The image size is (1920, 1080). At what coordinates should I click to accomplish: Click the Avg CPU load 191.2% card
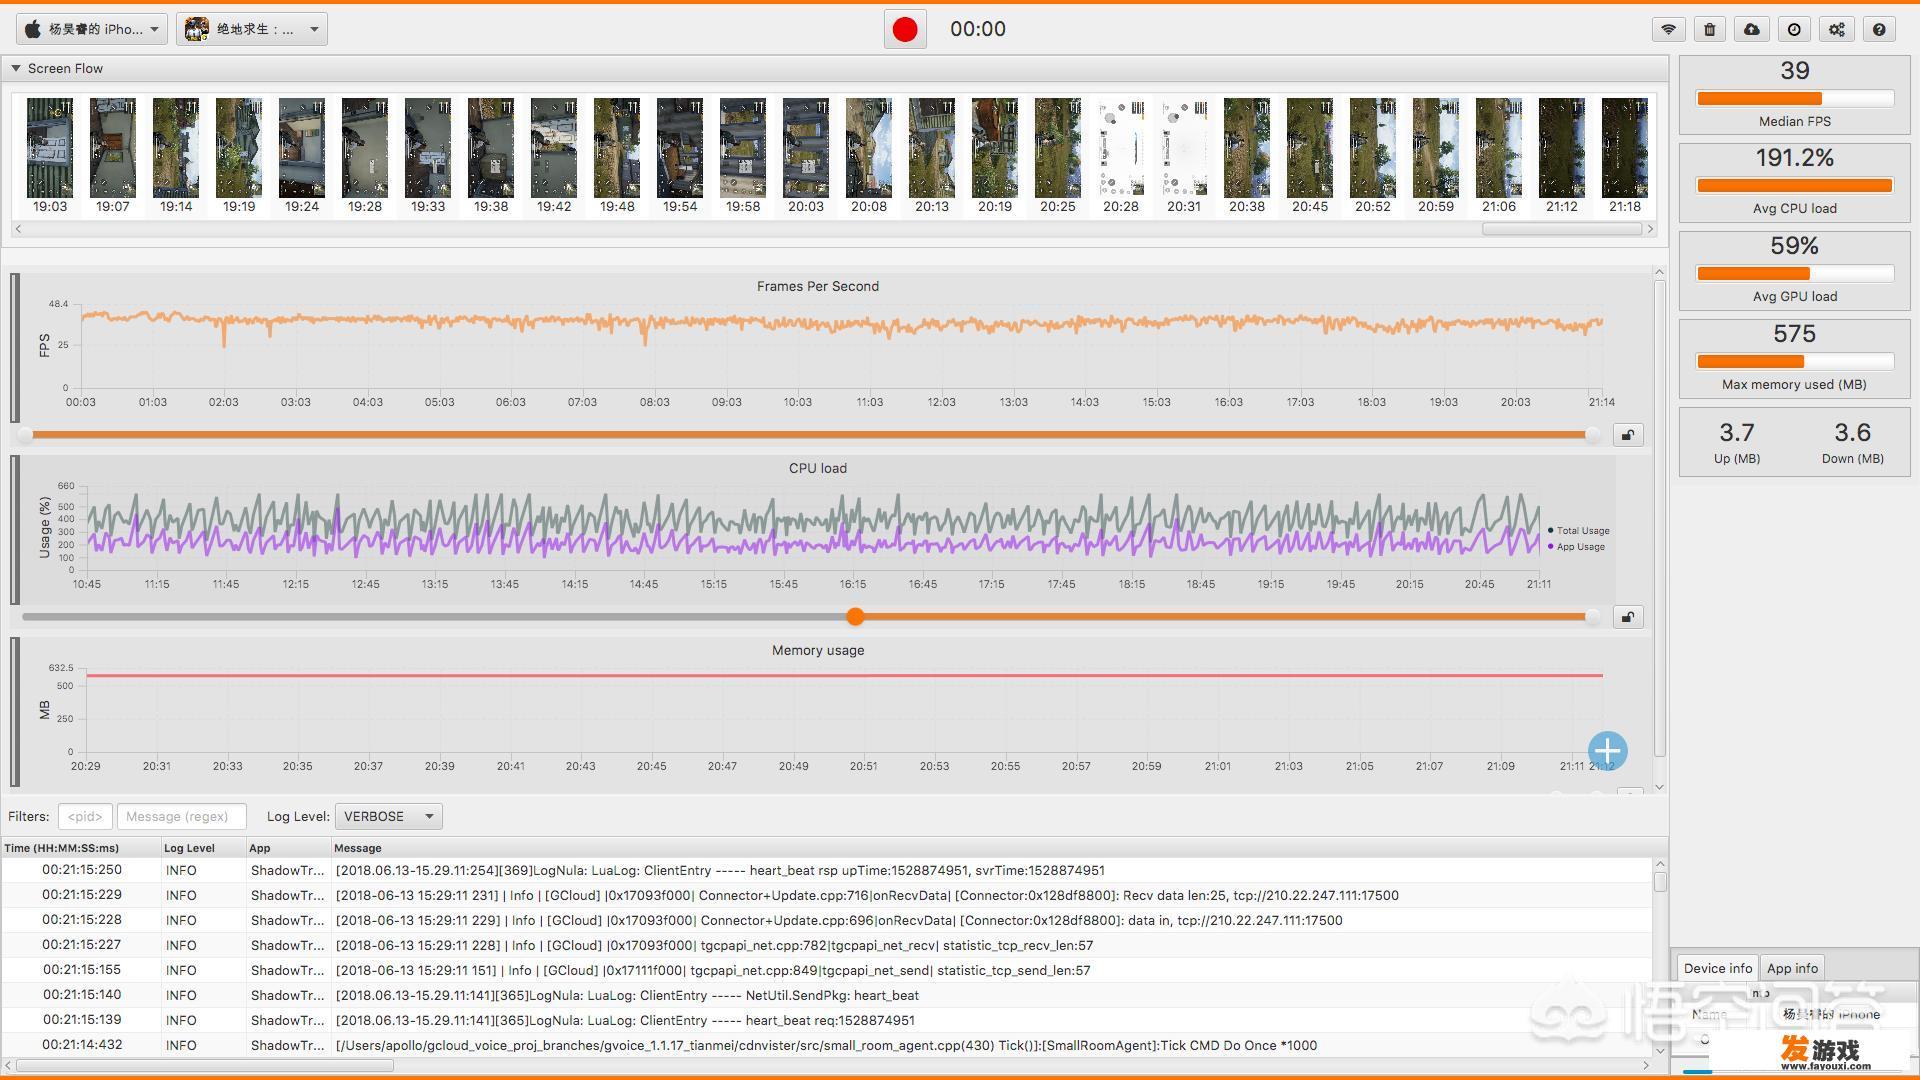pyautogui.click(x=1794, y=182)
